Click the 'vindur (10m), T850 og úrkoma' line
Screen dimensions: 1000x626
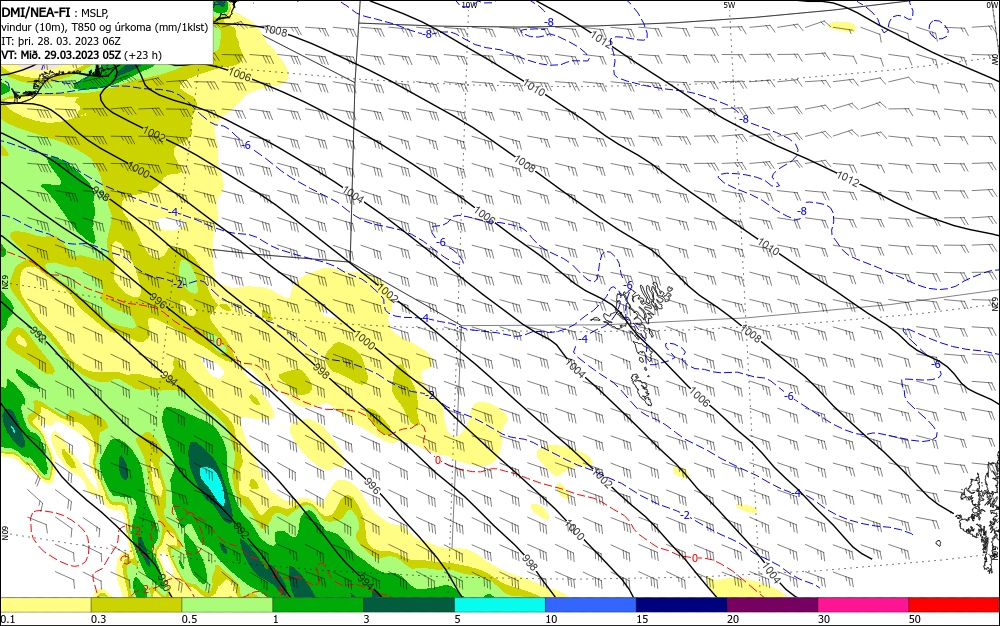pyautogui.click(x=105, y=27)
